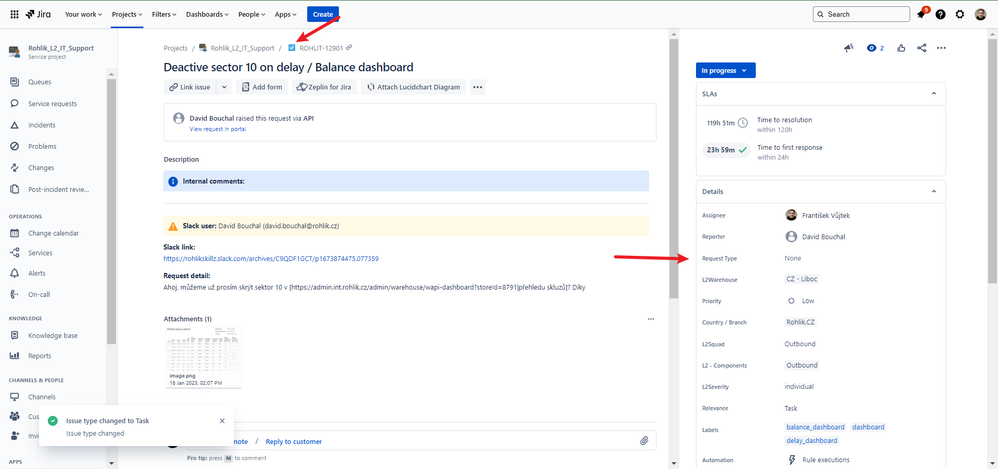Open the help question mark icon

pyautogui.click(x=940, y=14)
